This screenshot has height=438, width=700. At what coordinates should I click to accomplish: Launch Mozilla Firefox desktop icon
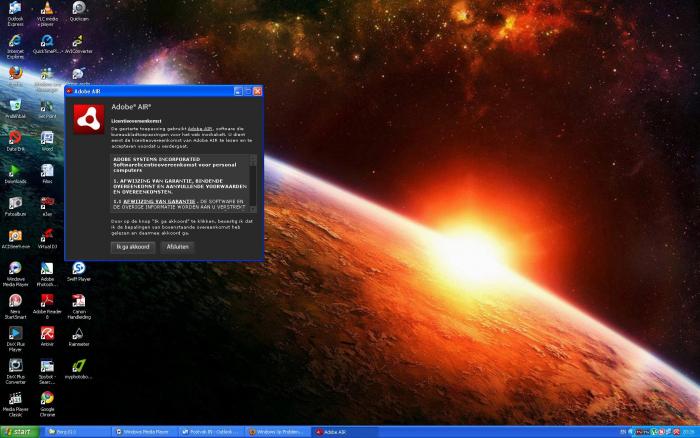(15, 76)
